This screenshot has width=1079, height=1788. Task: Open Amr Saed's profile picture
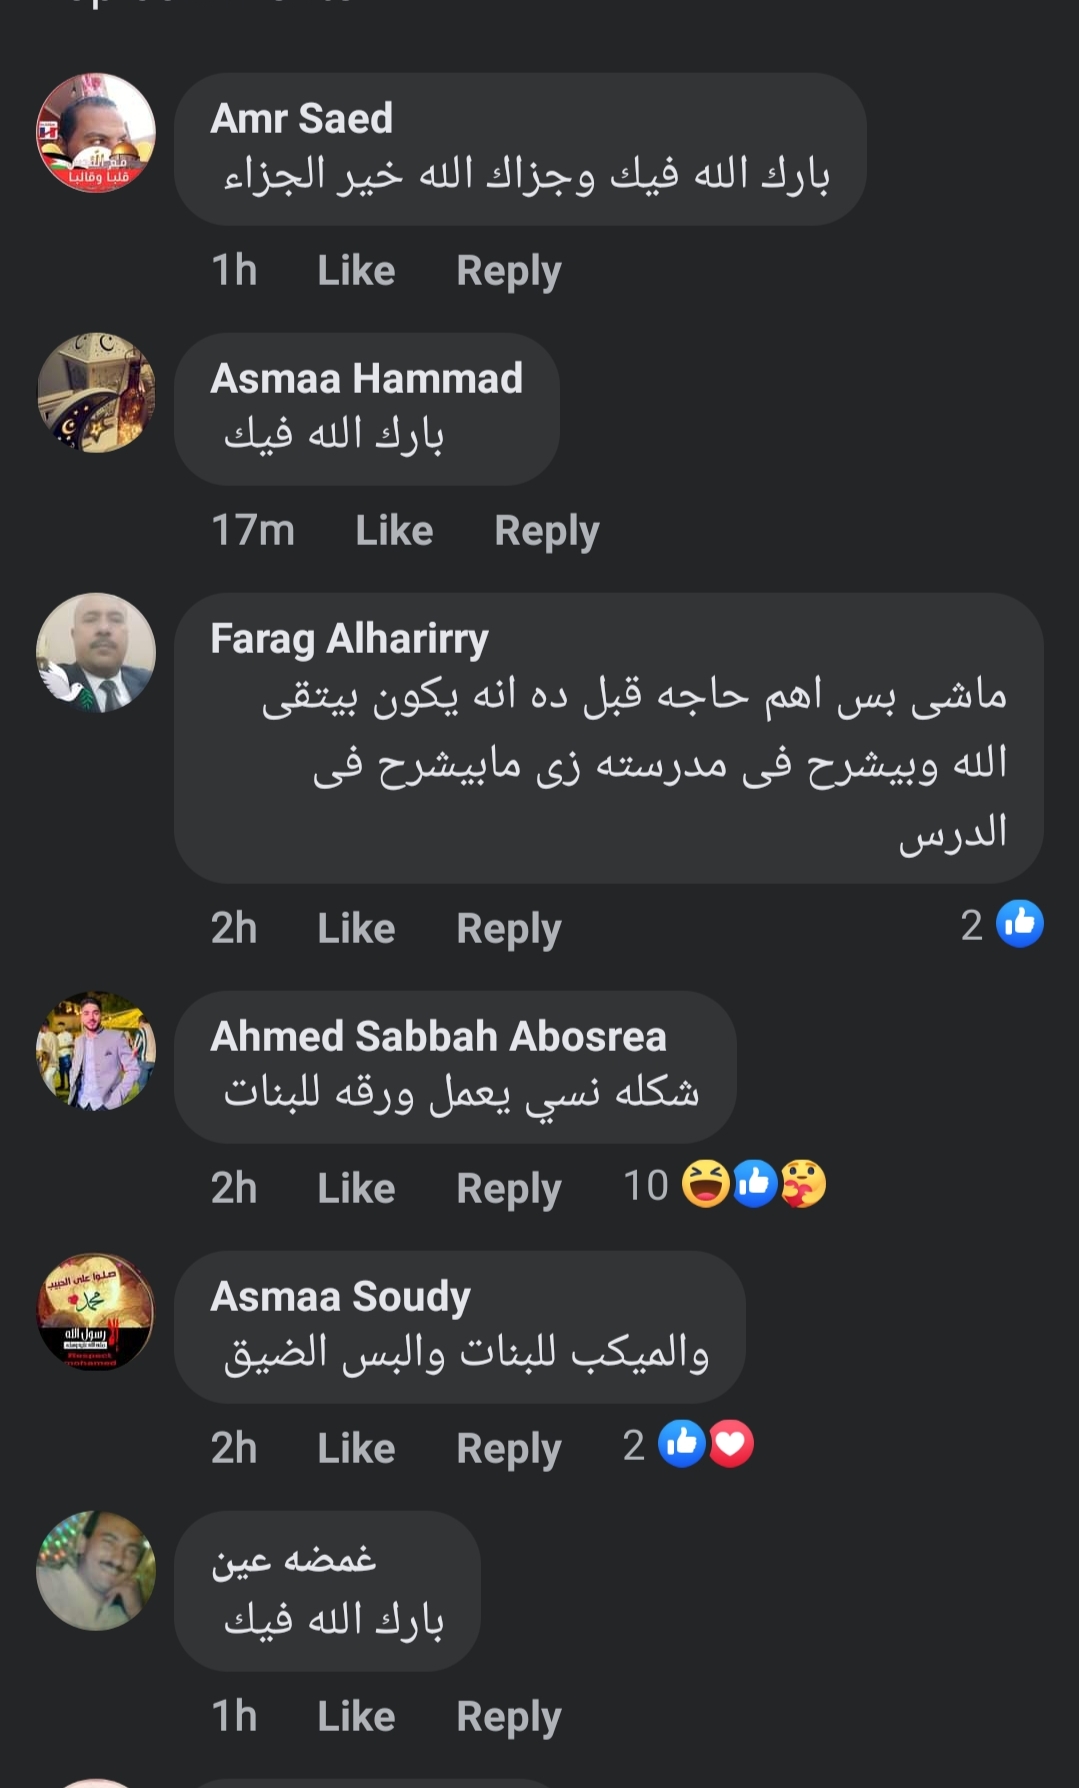click(96, 133)
